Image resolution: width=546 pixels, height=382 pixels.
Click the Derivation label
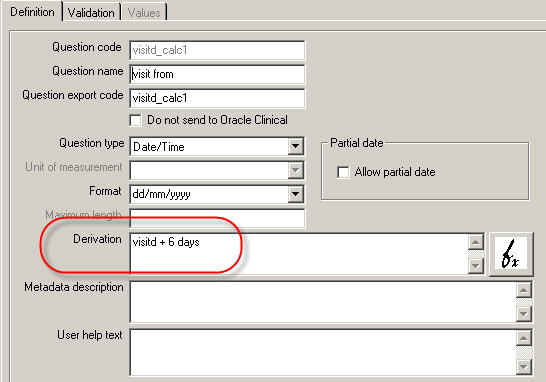tap(97, 239)
